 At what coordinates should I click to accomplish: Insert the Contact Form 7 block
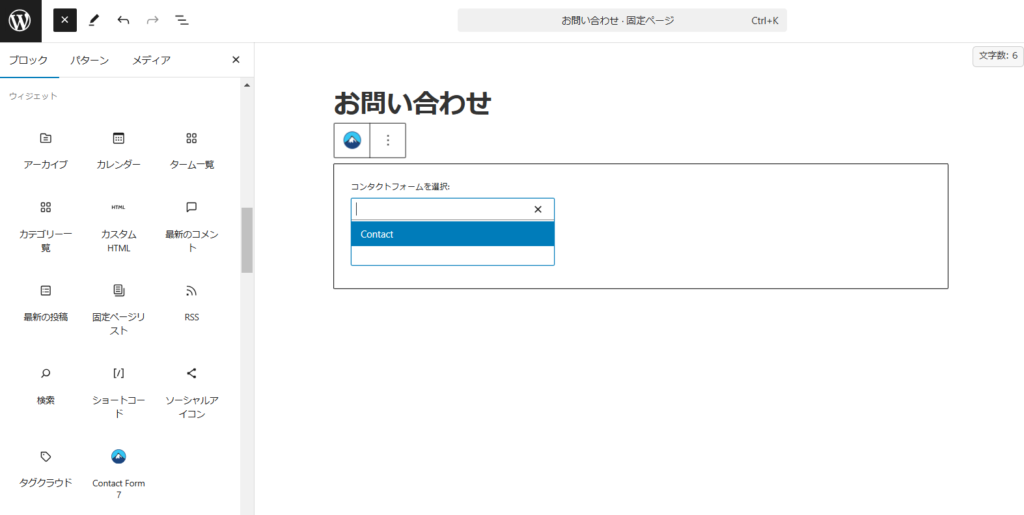pos(118,473)
